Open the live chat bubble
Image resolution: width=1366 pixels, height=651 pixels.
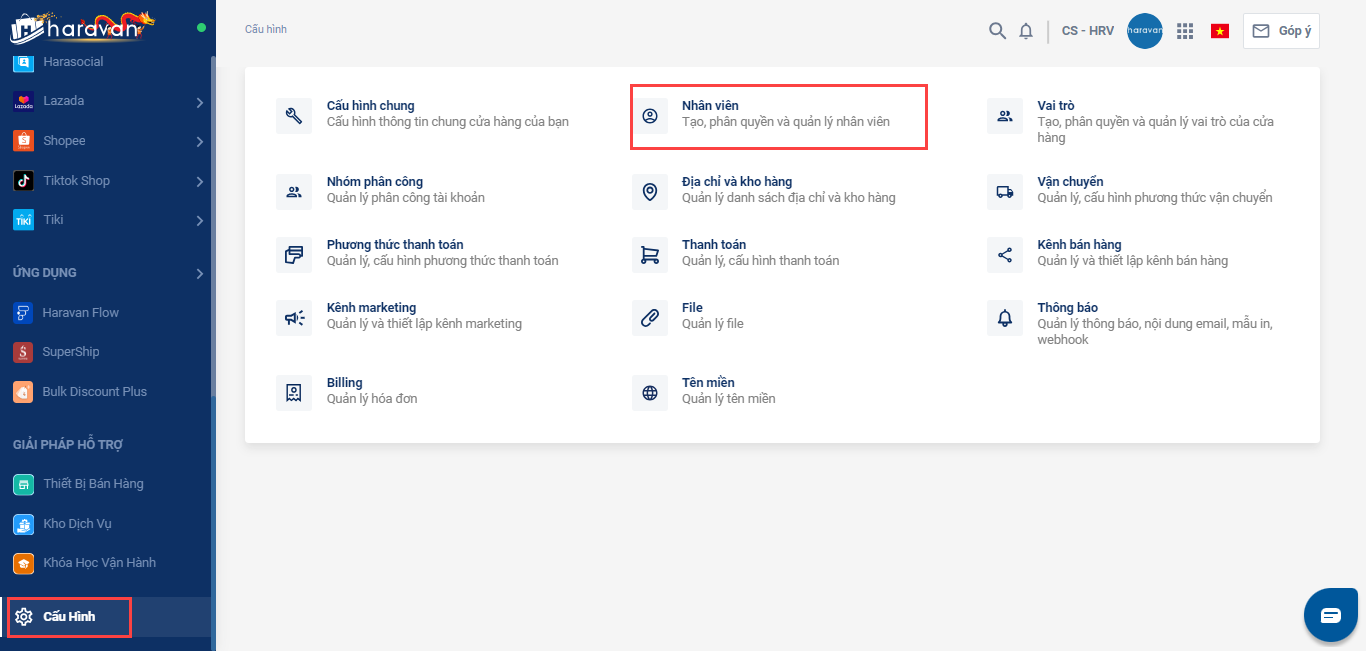pyautogui.click(x=1330, y=615)
